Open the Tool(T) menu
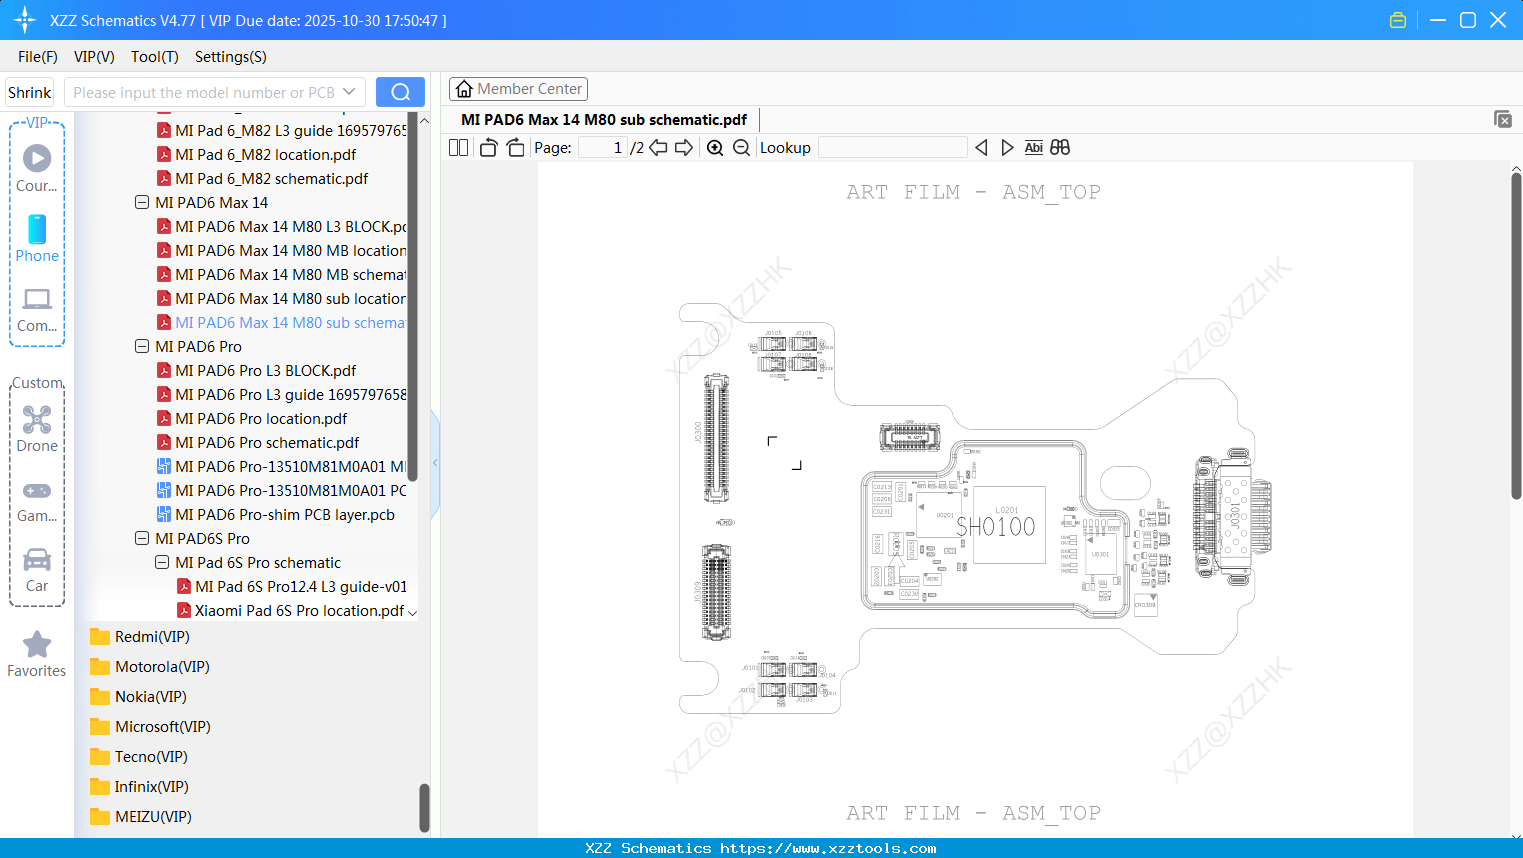1523x858 pixels. pyautogui.click(x=154, y=57)
